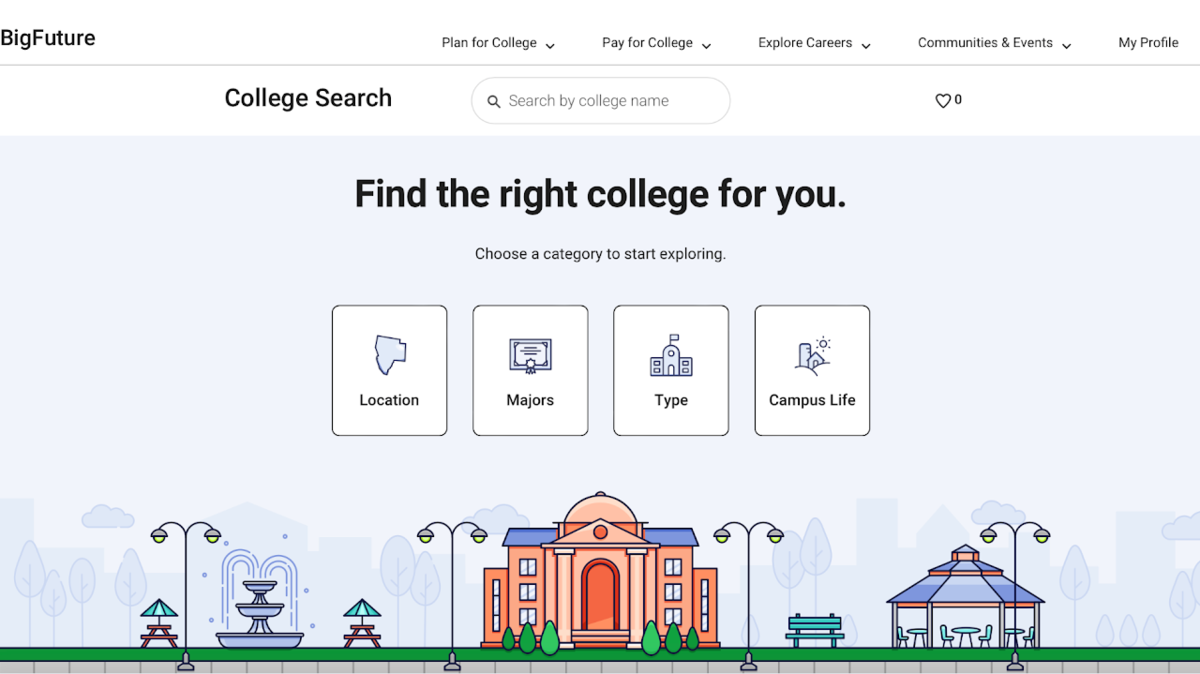Select Explore Careers in the navigation

click(804, 42)
